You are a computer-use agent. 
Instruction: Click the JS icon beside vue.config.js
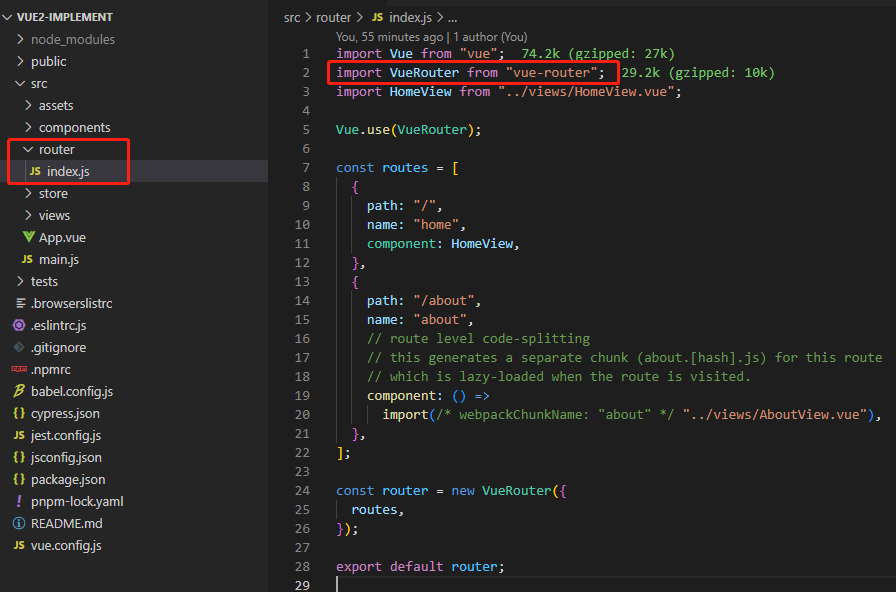[x=19, y=545]
